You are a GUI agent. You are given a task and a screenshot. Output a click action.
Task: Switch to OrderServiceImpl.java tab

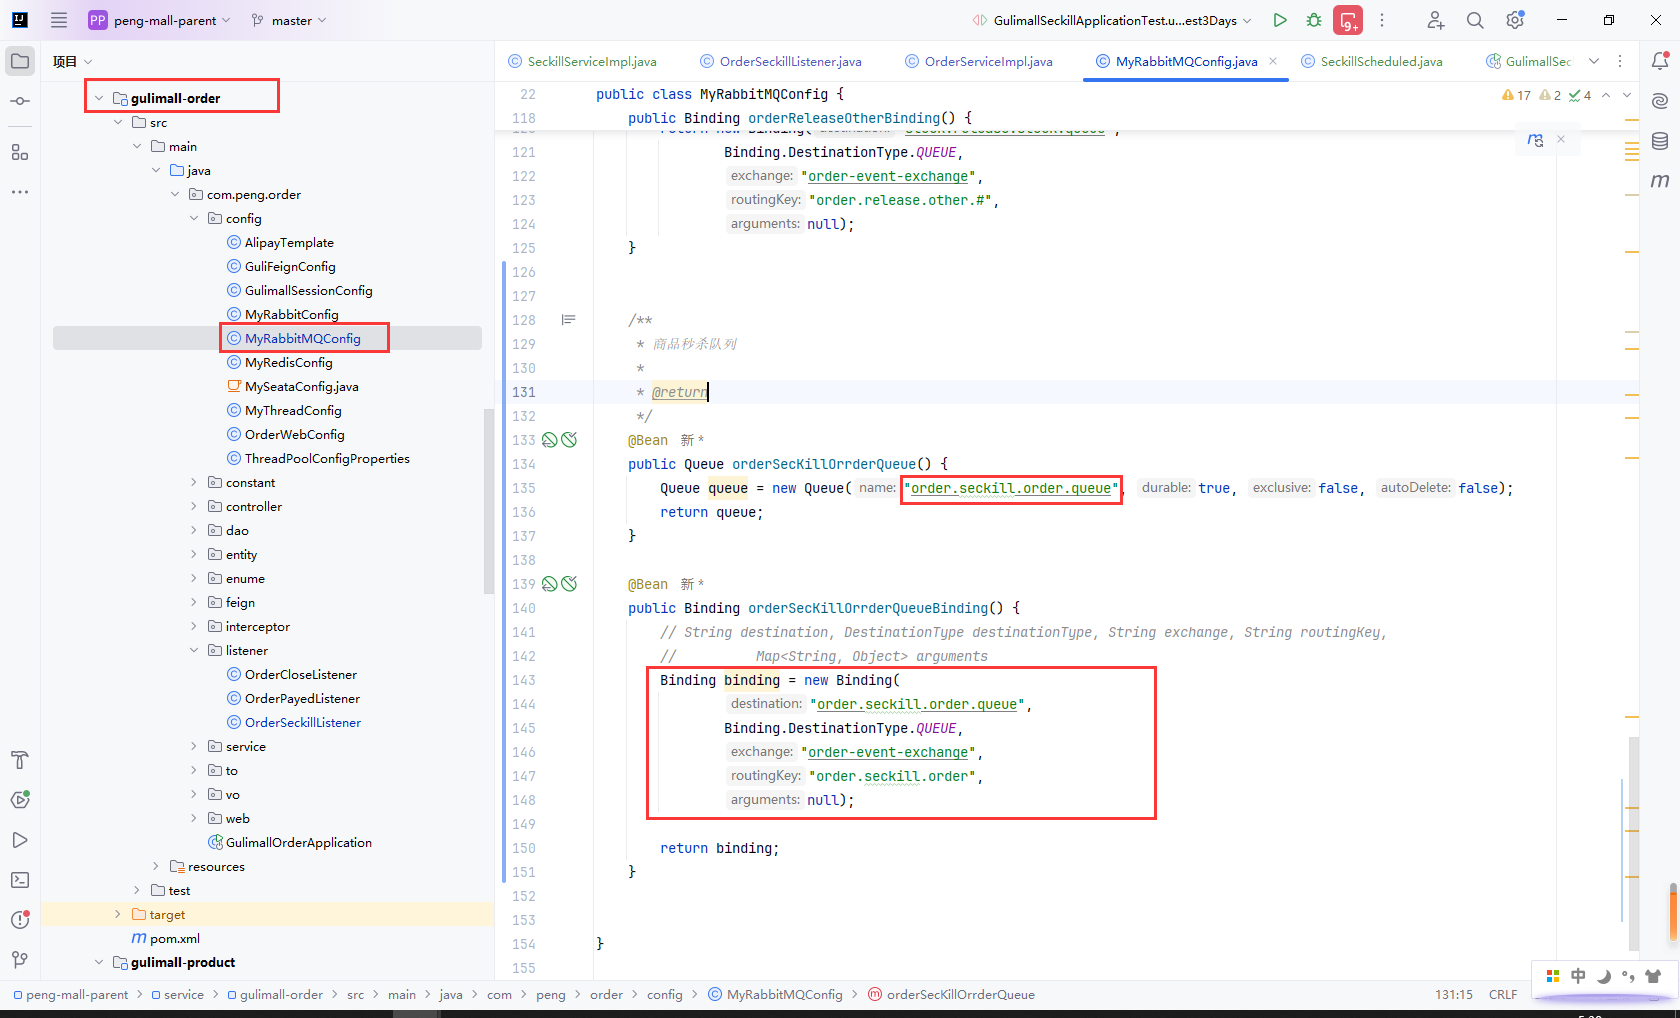(979, 61)
